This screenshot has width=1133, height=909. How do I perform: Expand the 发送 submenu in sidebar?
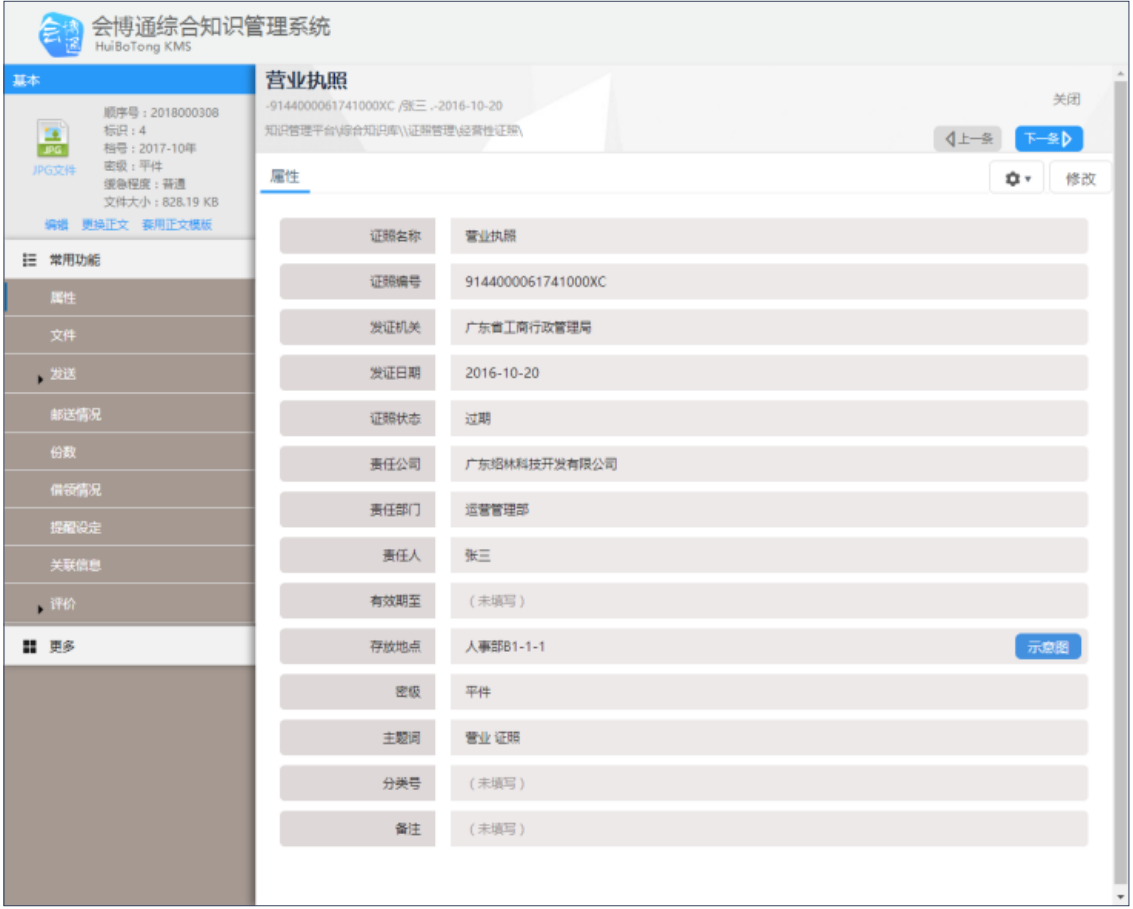[x=63, y=374]
